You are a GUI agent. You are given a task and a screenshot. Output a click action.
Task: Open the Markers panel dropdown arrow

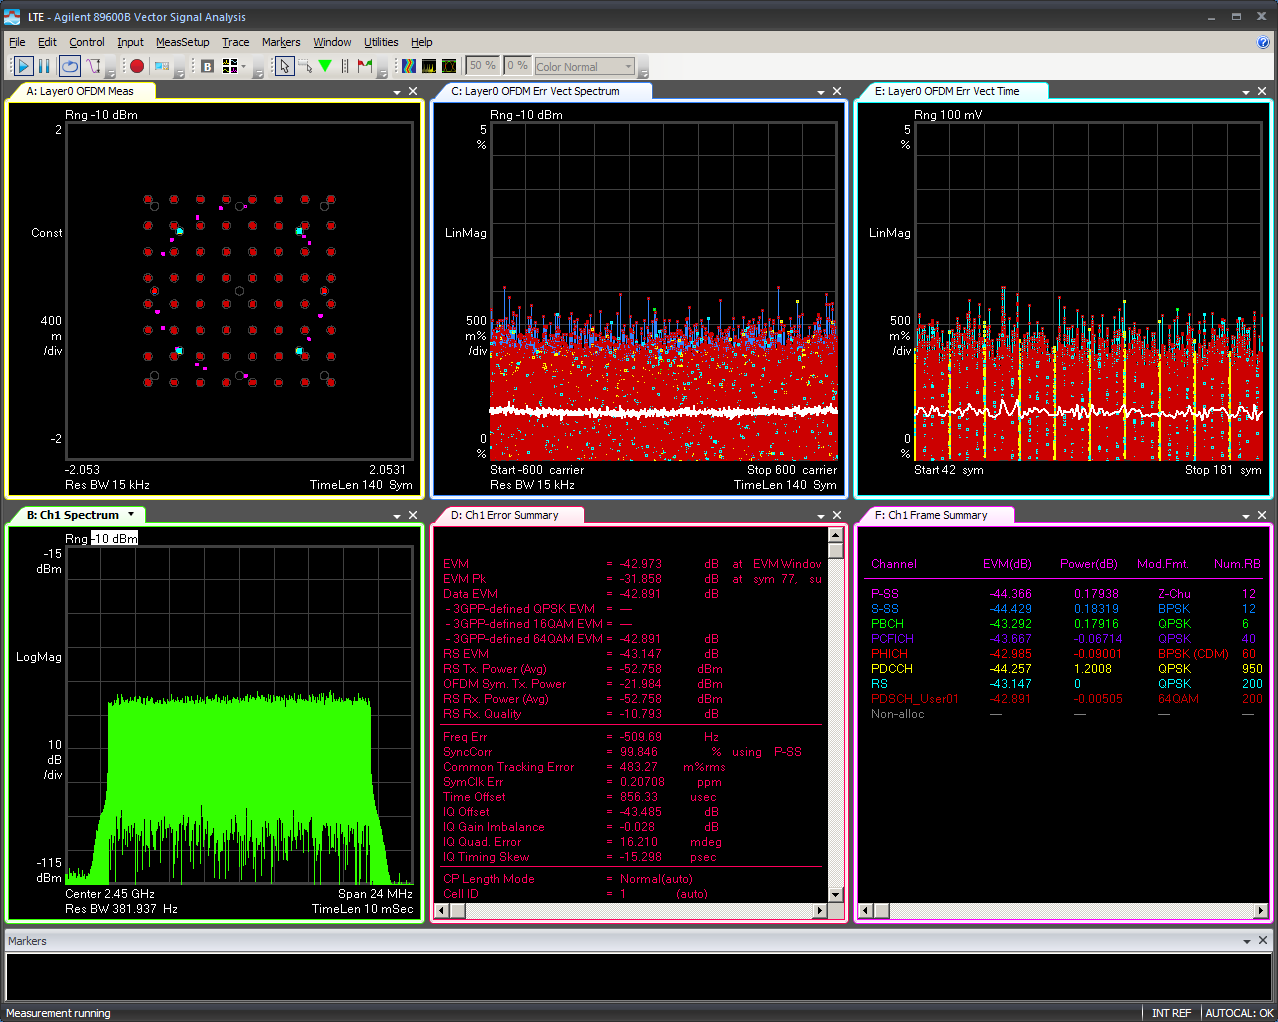tap(1247, 941)
